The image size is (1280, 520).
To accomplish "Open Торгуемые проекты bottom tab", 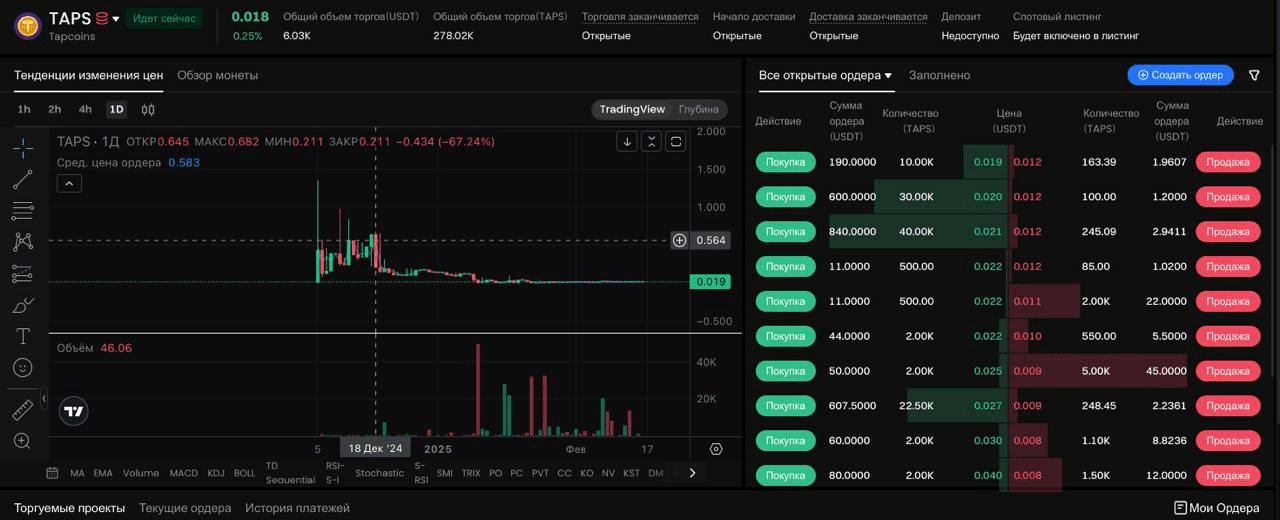I will pyautogui.click(x=69, y=508).
